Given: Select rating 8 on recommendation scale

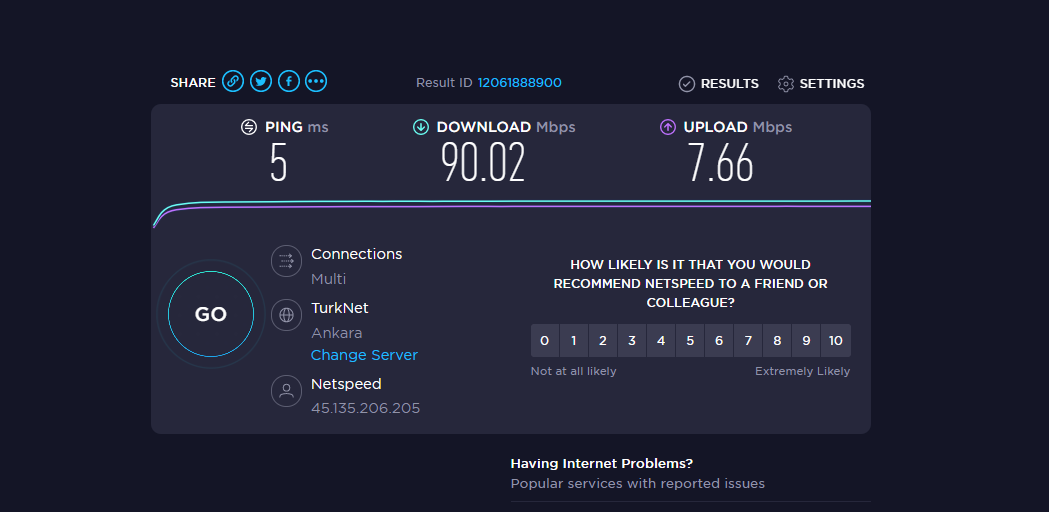Looking at the screenshot, I should point(777,341).
